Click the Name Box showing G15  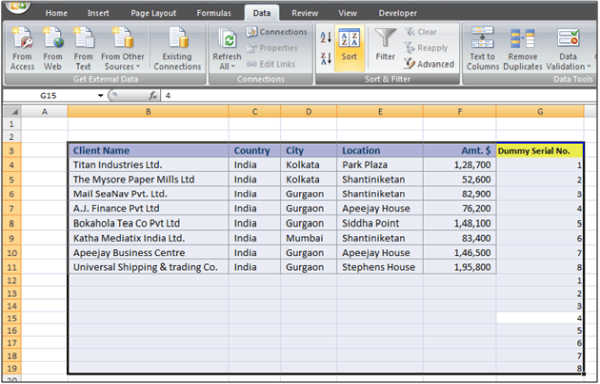[x=49, y=95]
